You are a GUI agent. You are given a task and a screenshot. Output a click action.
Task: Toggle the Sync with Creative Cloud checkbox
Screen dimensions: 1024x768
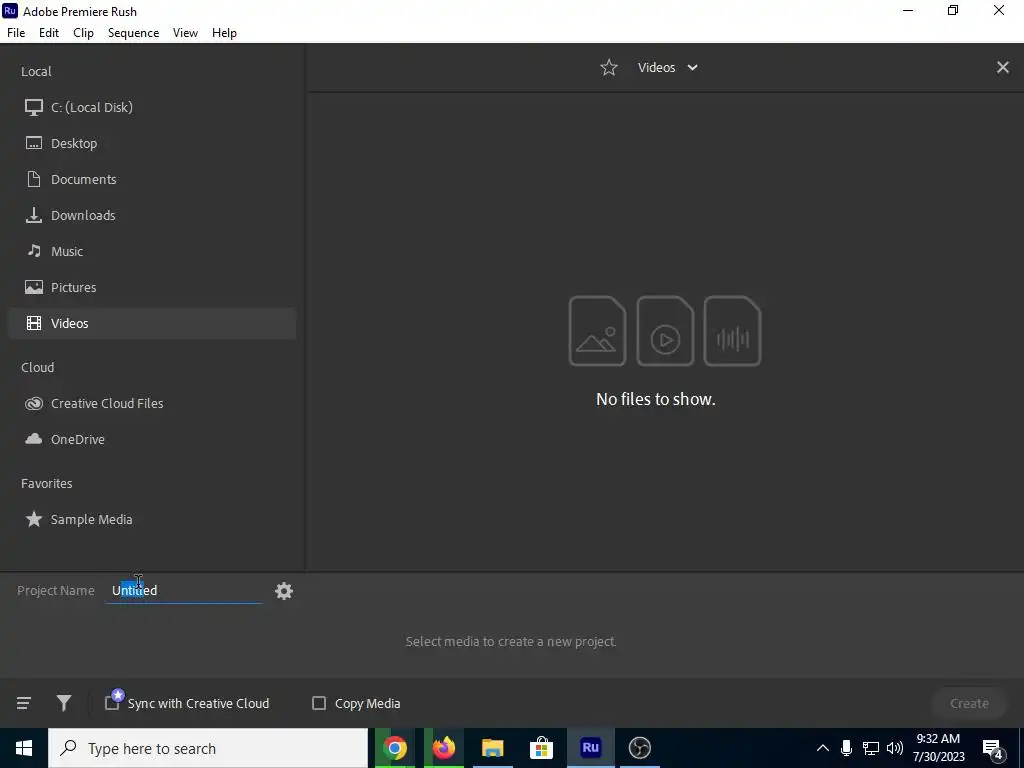coord(112,703)
